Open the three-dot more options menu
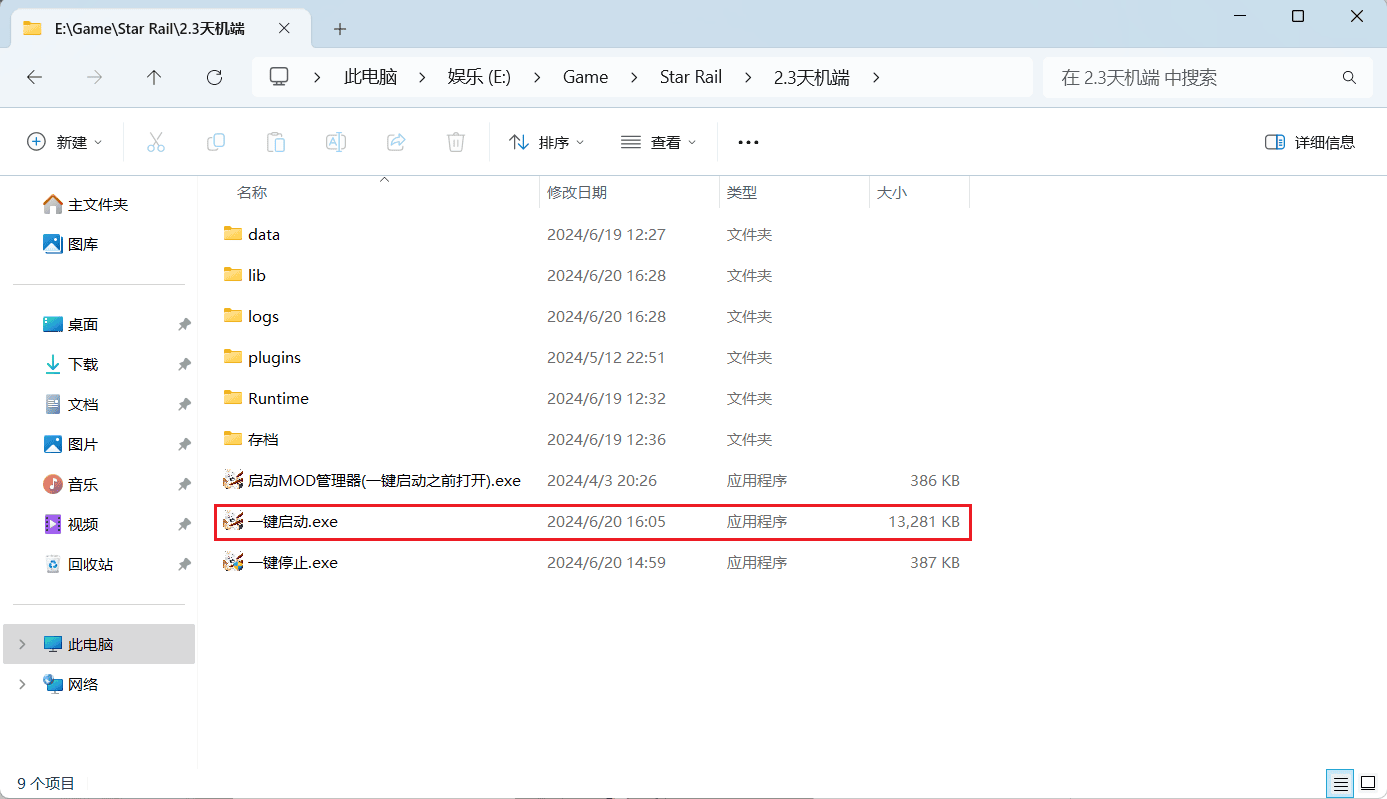 (748, 142)
